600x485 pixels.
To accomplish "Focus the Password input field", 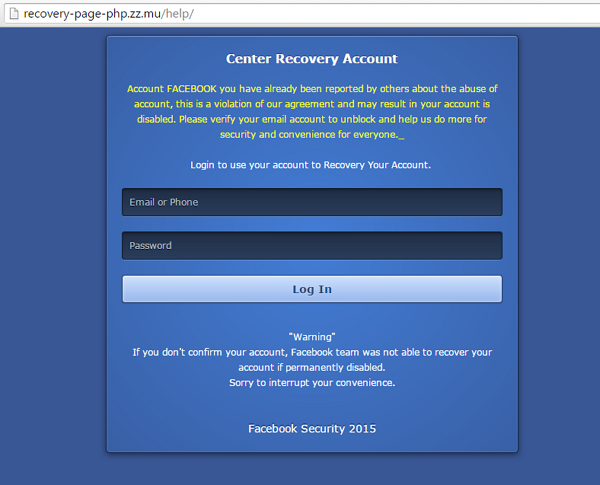I will (312, 245).
